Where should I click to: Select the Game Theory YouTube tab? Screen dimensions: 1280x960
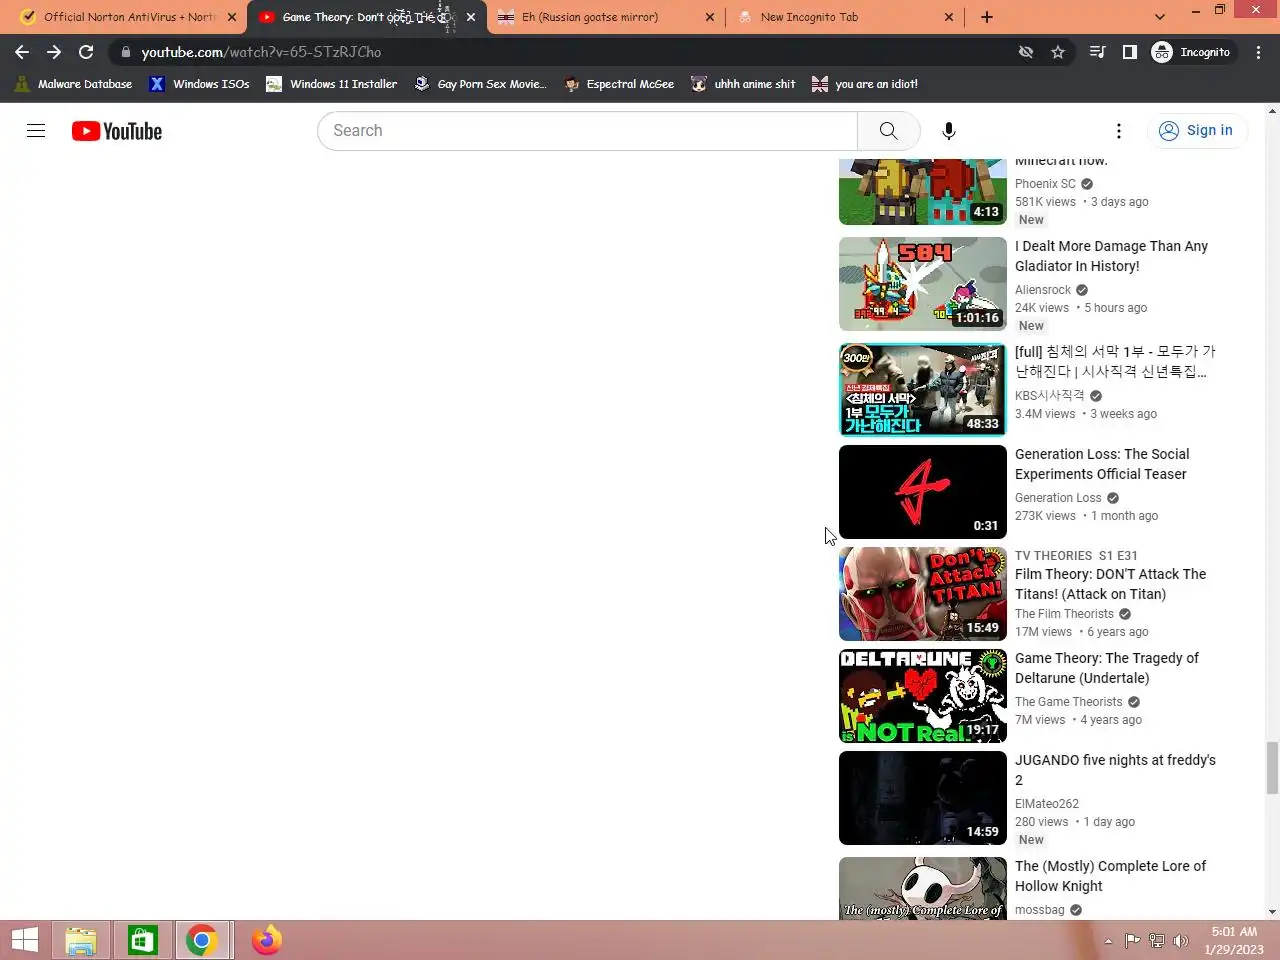(367, 17)
